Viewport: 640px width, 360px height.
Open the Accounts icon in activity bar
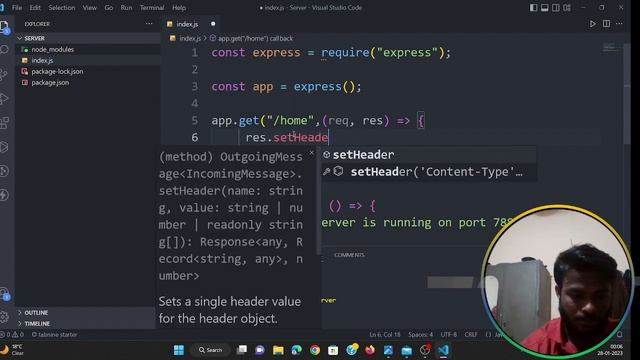[4, 293]
